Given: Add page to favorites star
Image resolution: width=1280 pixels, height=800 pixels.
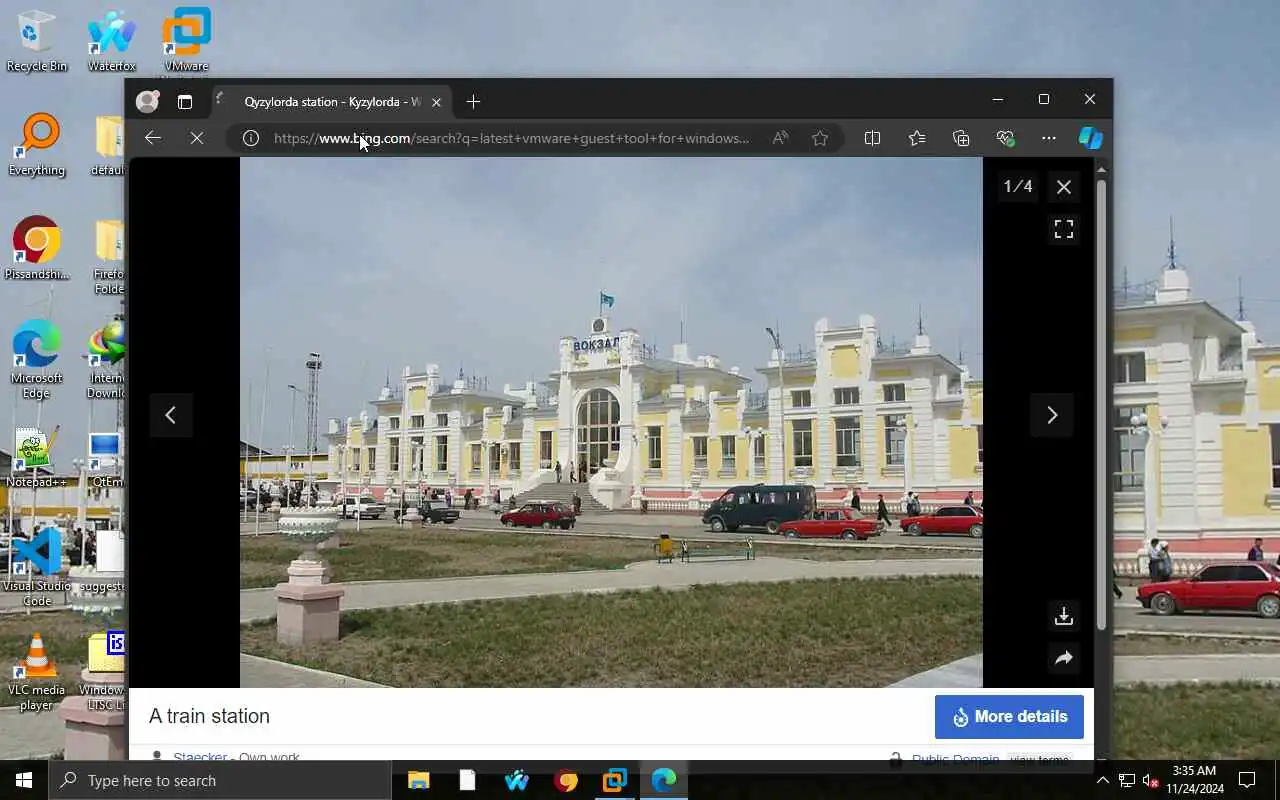Looking at the screenshot, I should [820, 138].
